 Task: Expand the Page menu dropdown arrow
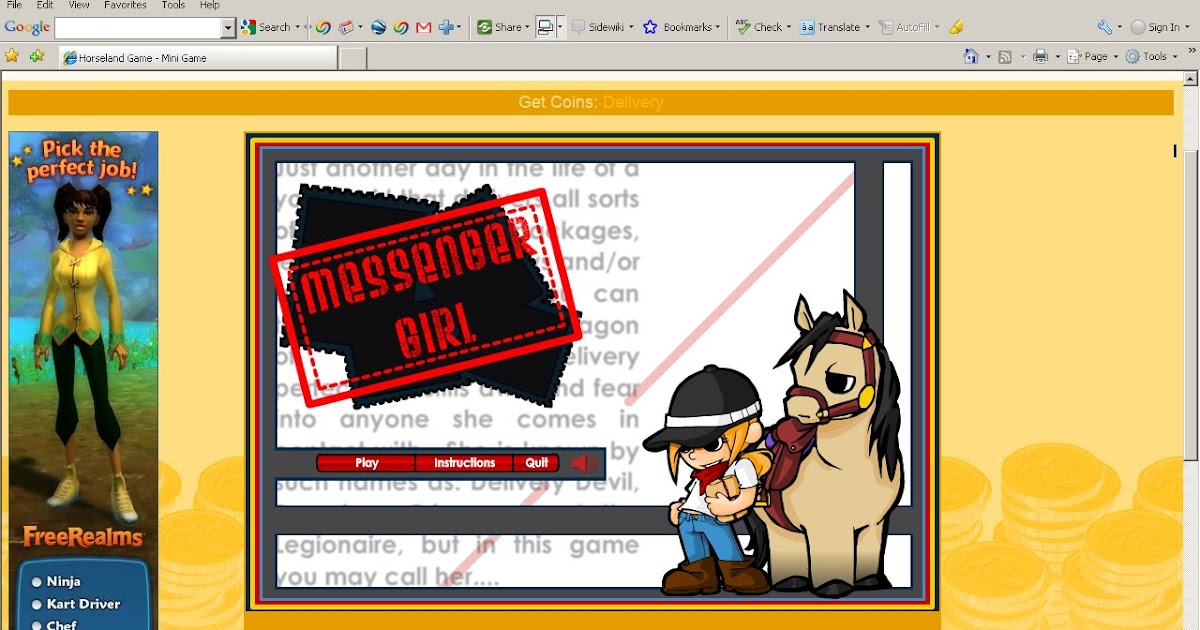[x=1116, y=56]
